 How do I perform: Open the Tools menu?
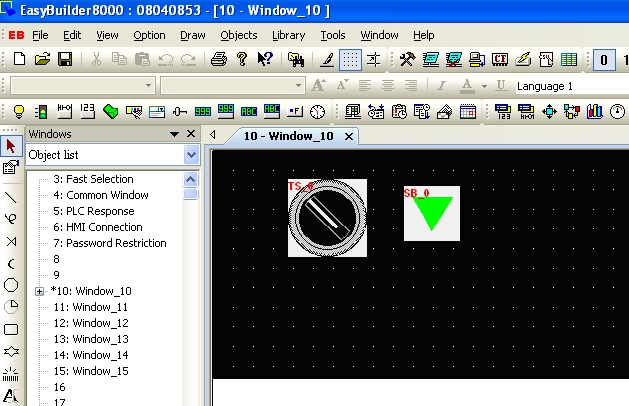pyautogui.click(x=333, y=35)
